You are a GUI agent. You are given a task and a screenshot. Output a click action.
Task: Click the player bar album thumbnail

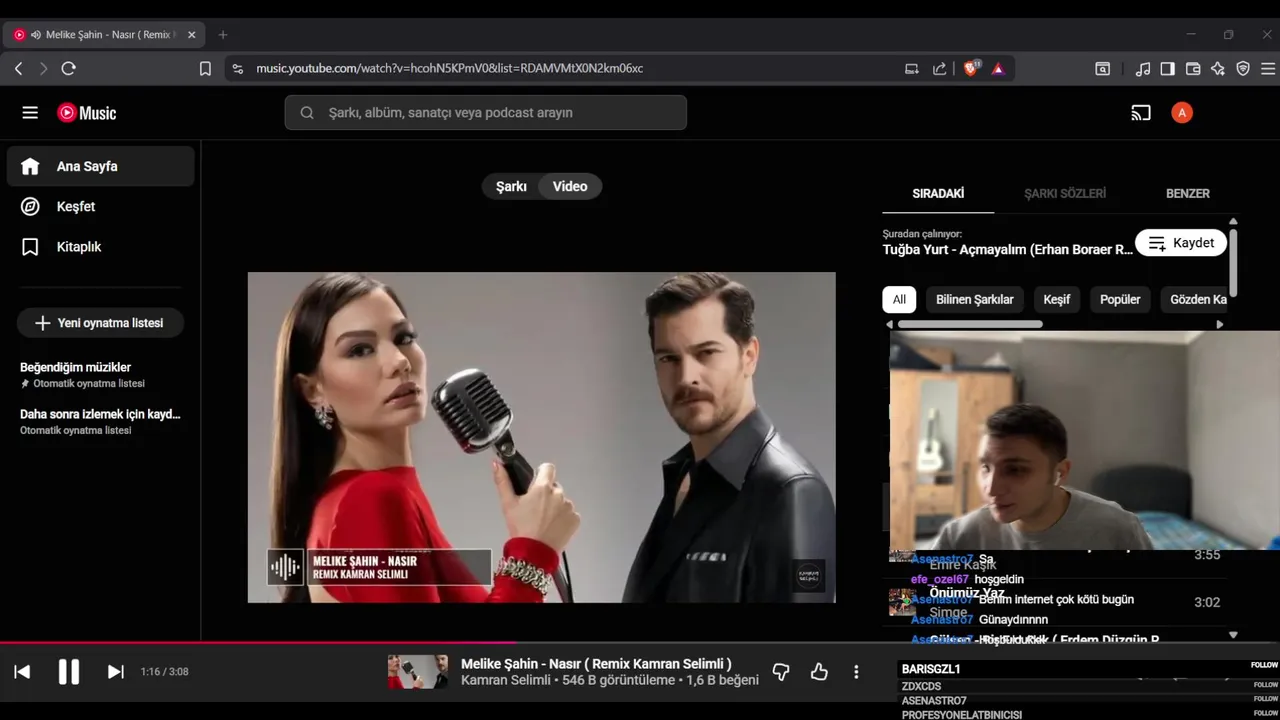[x=418, y=672]
